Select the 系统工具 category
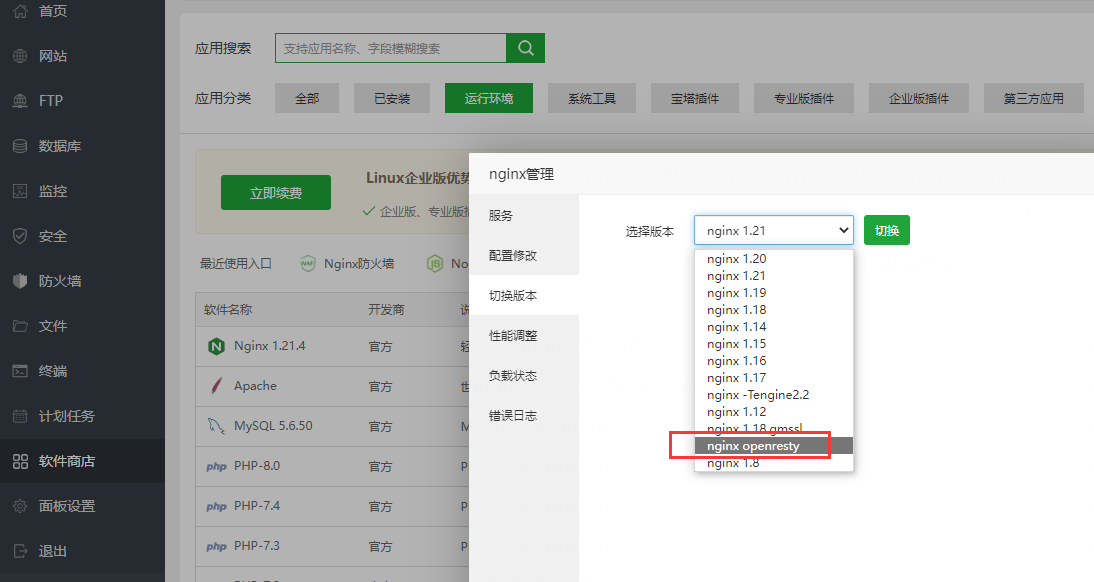1094x582 pixels. (592, 98)
